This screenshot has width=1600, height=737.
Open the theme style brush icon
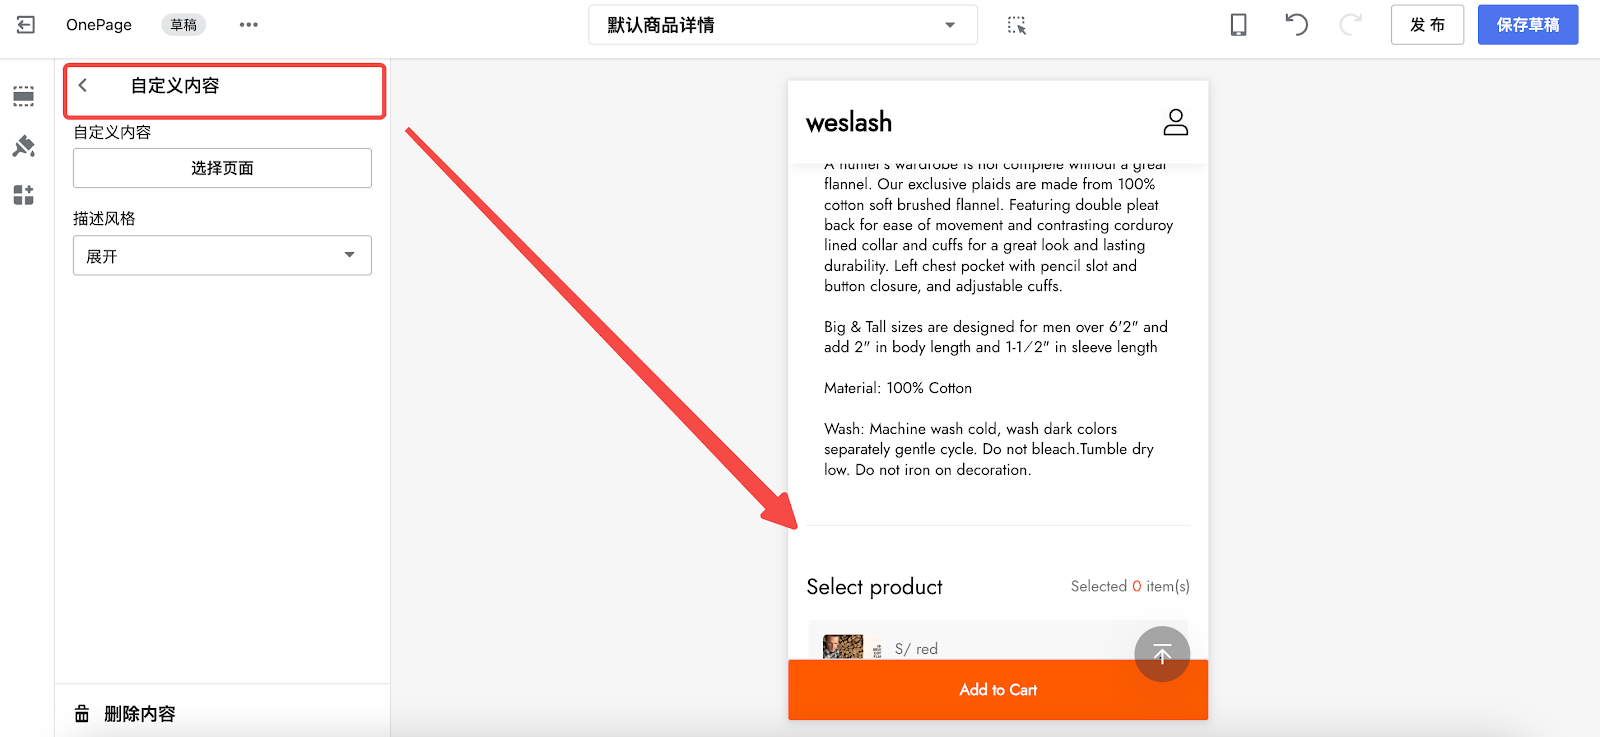coord(24,146)
